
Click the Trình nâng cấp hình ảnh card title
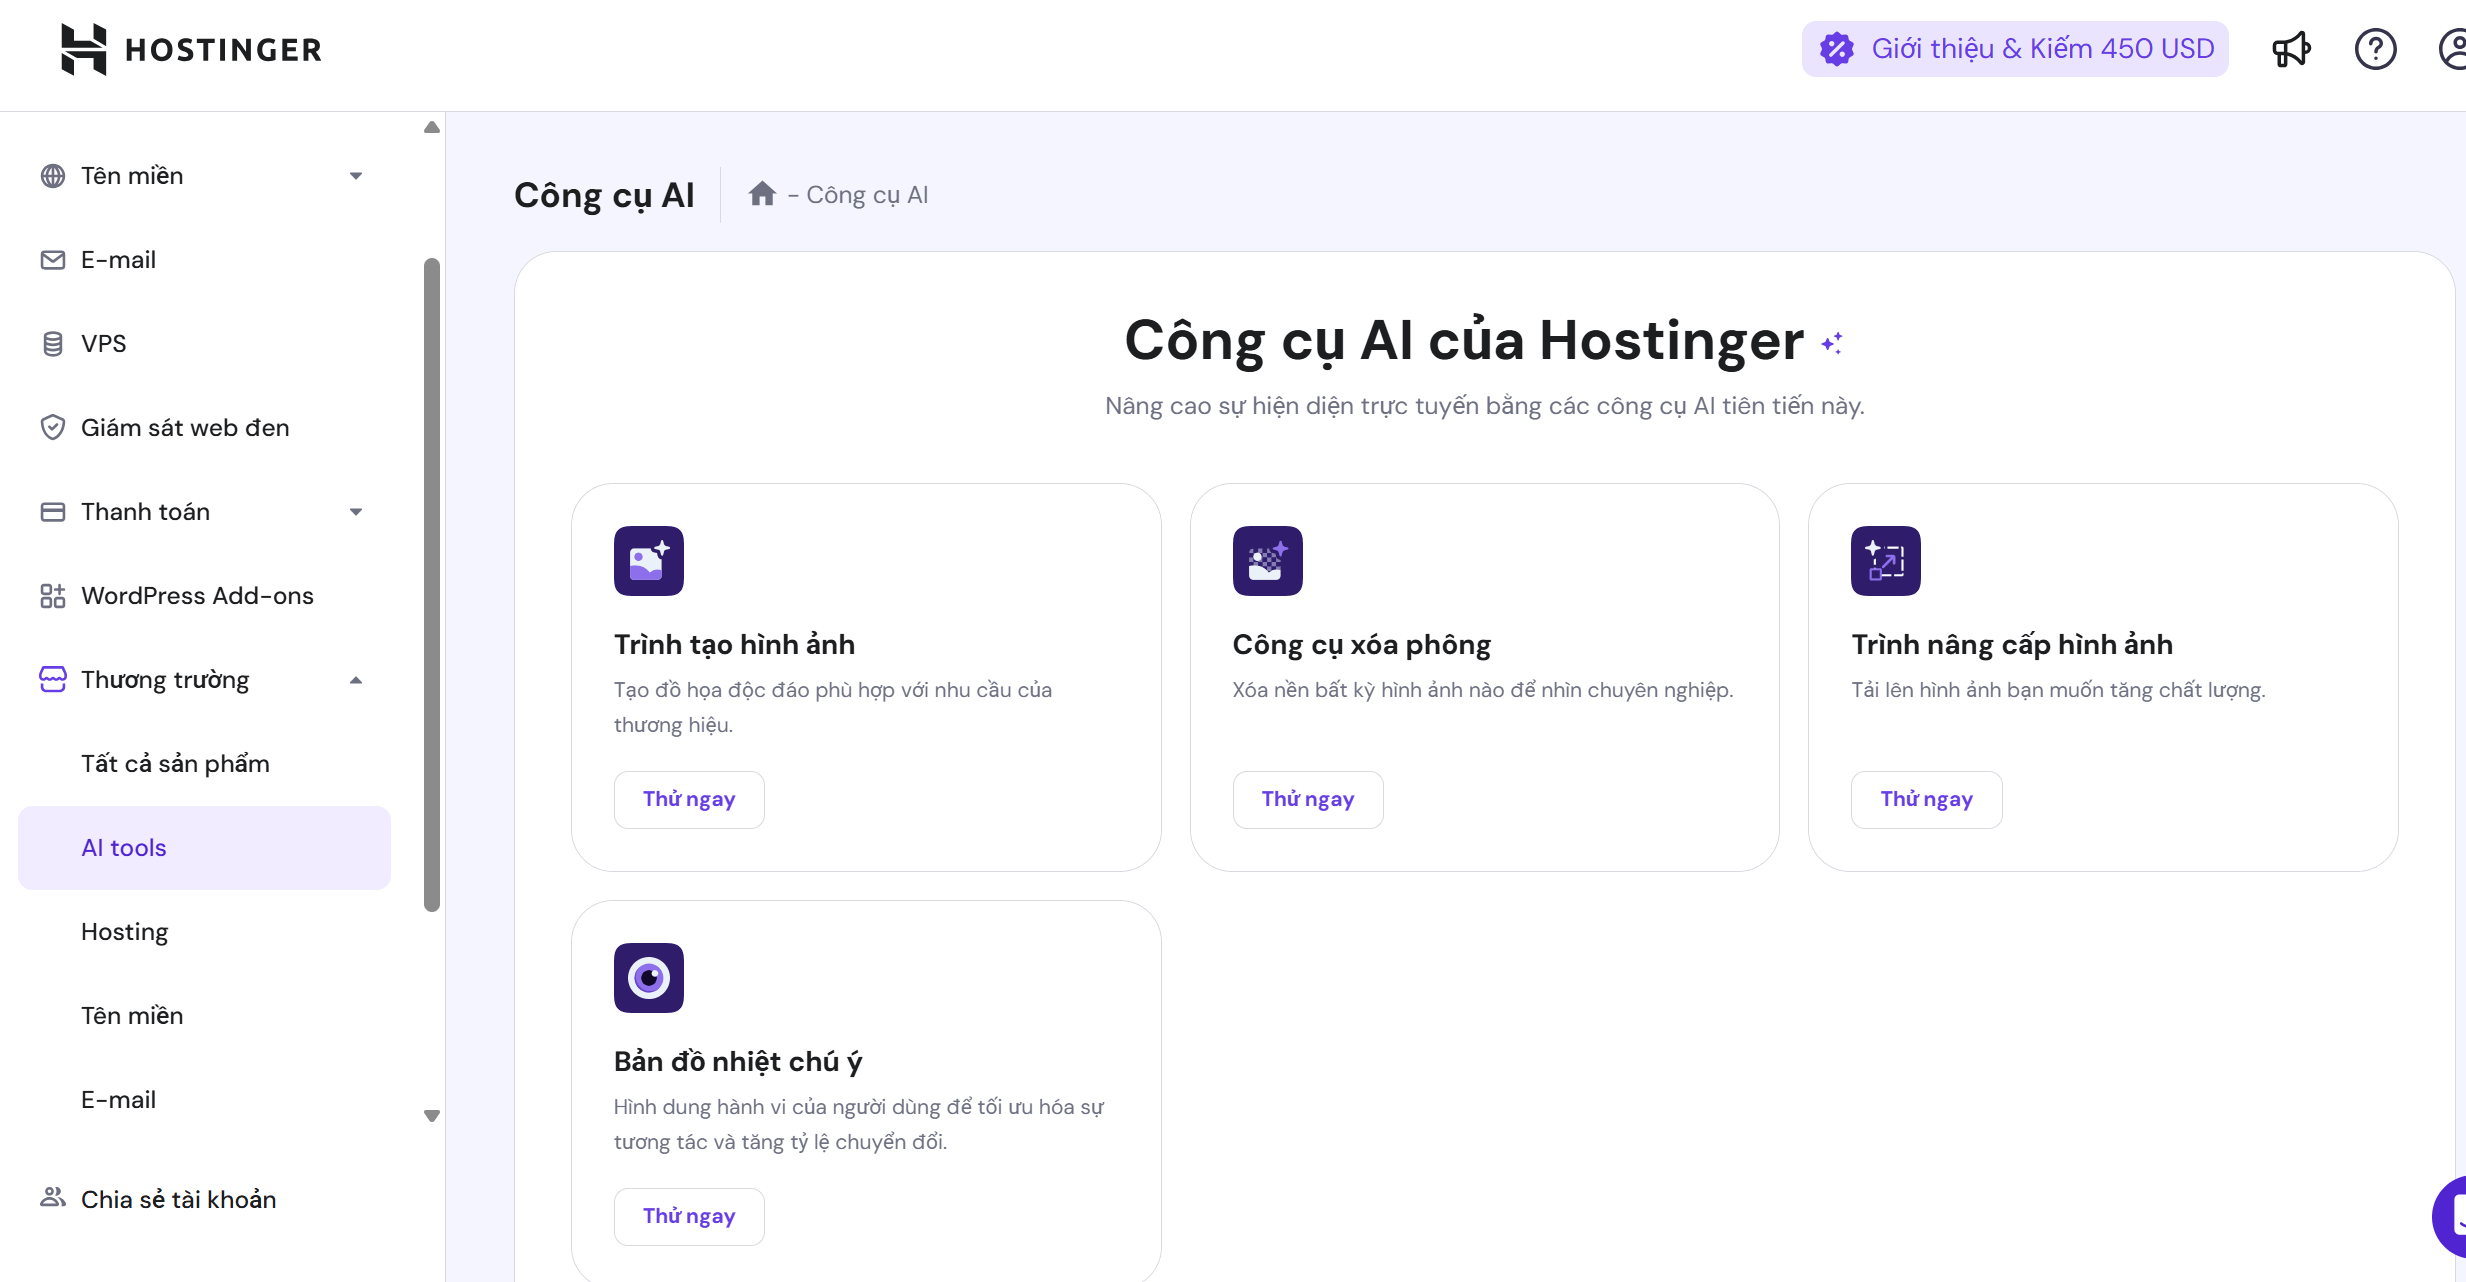(x=2012, y=645)
